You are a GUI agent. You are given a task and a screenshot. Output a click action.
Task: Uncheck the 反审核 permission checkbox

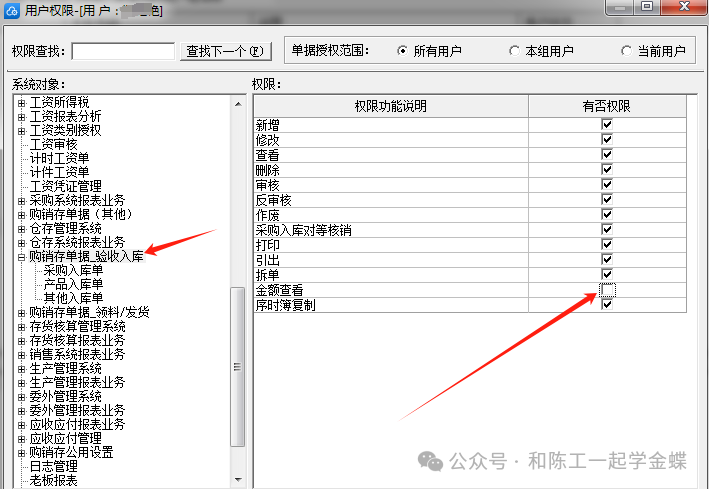[x=607, y=200]
